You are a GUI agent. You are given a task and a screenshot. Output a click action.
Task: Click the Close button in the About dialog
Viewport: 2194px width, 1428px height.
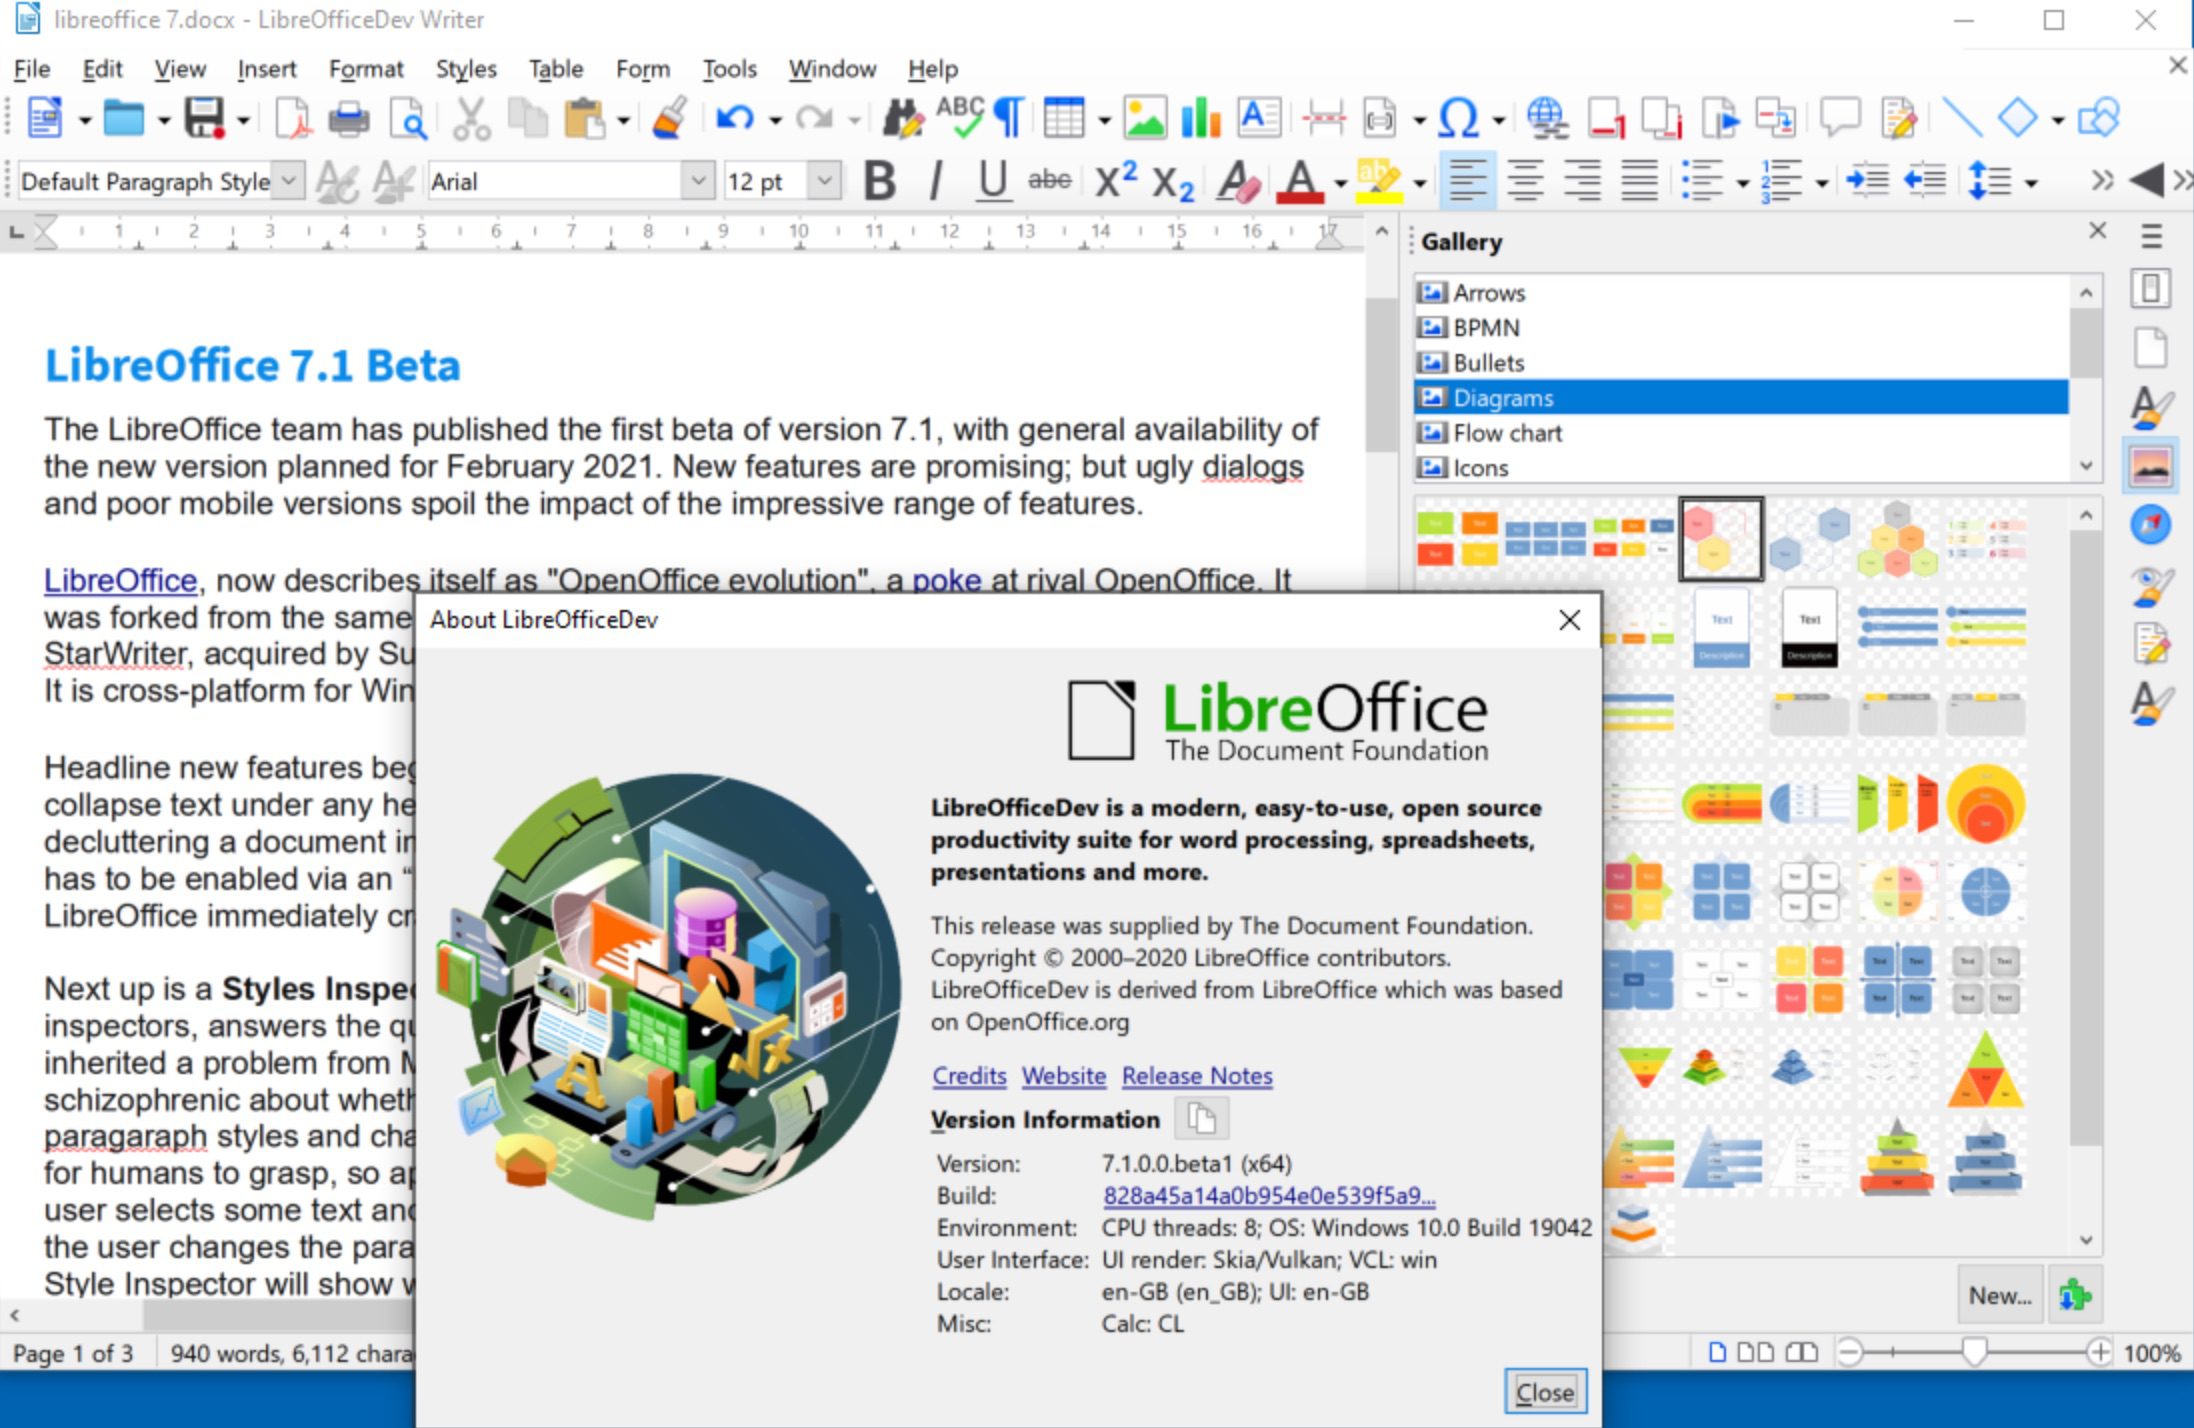pyautogui.click(x=1545, y=1391)
